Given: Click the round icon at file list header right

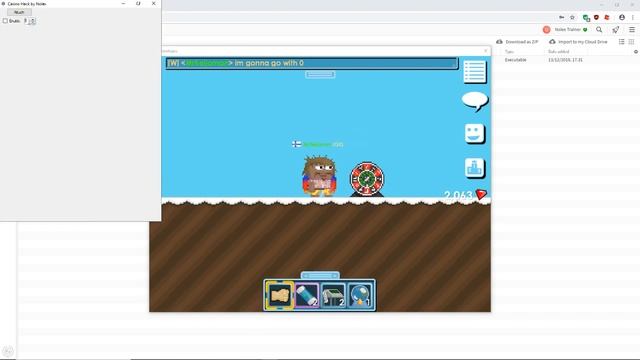Looking at the screenshot, I should pos(636,52).
